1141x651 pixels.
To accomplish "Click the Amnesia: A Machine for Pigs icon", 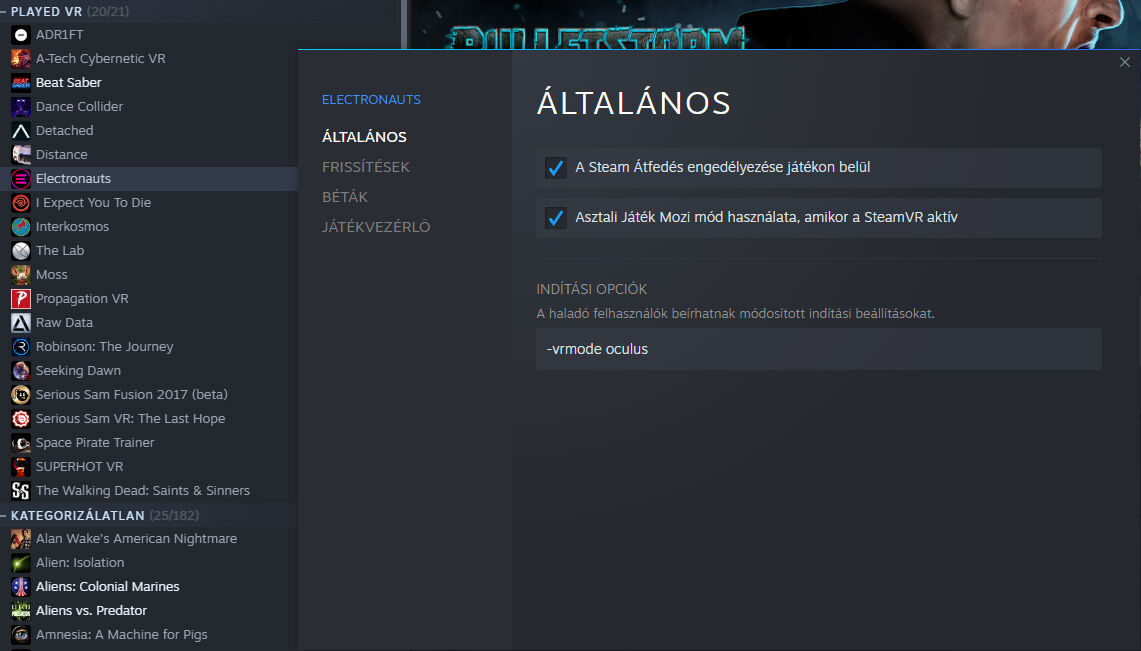I will coord(20,635).
